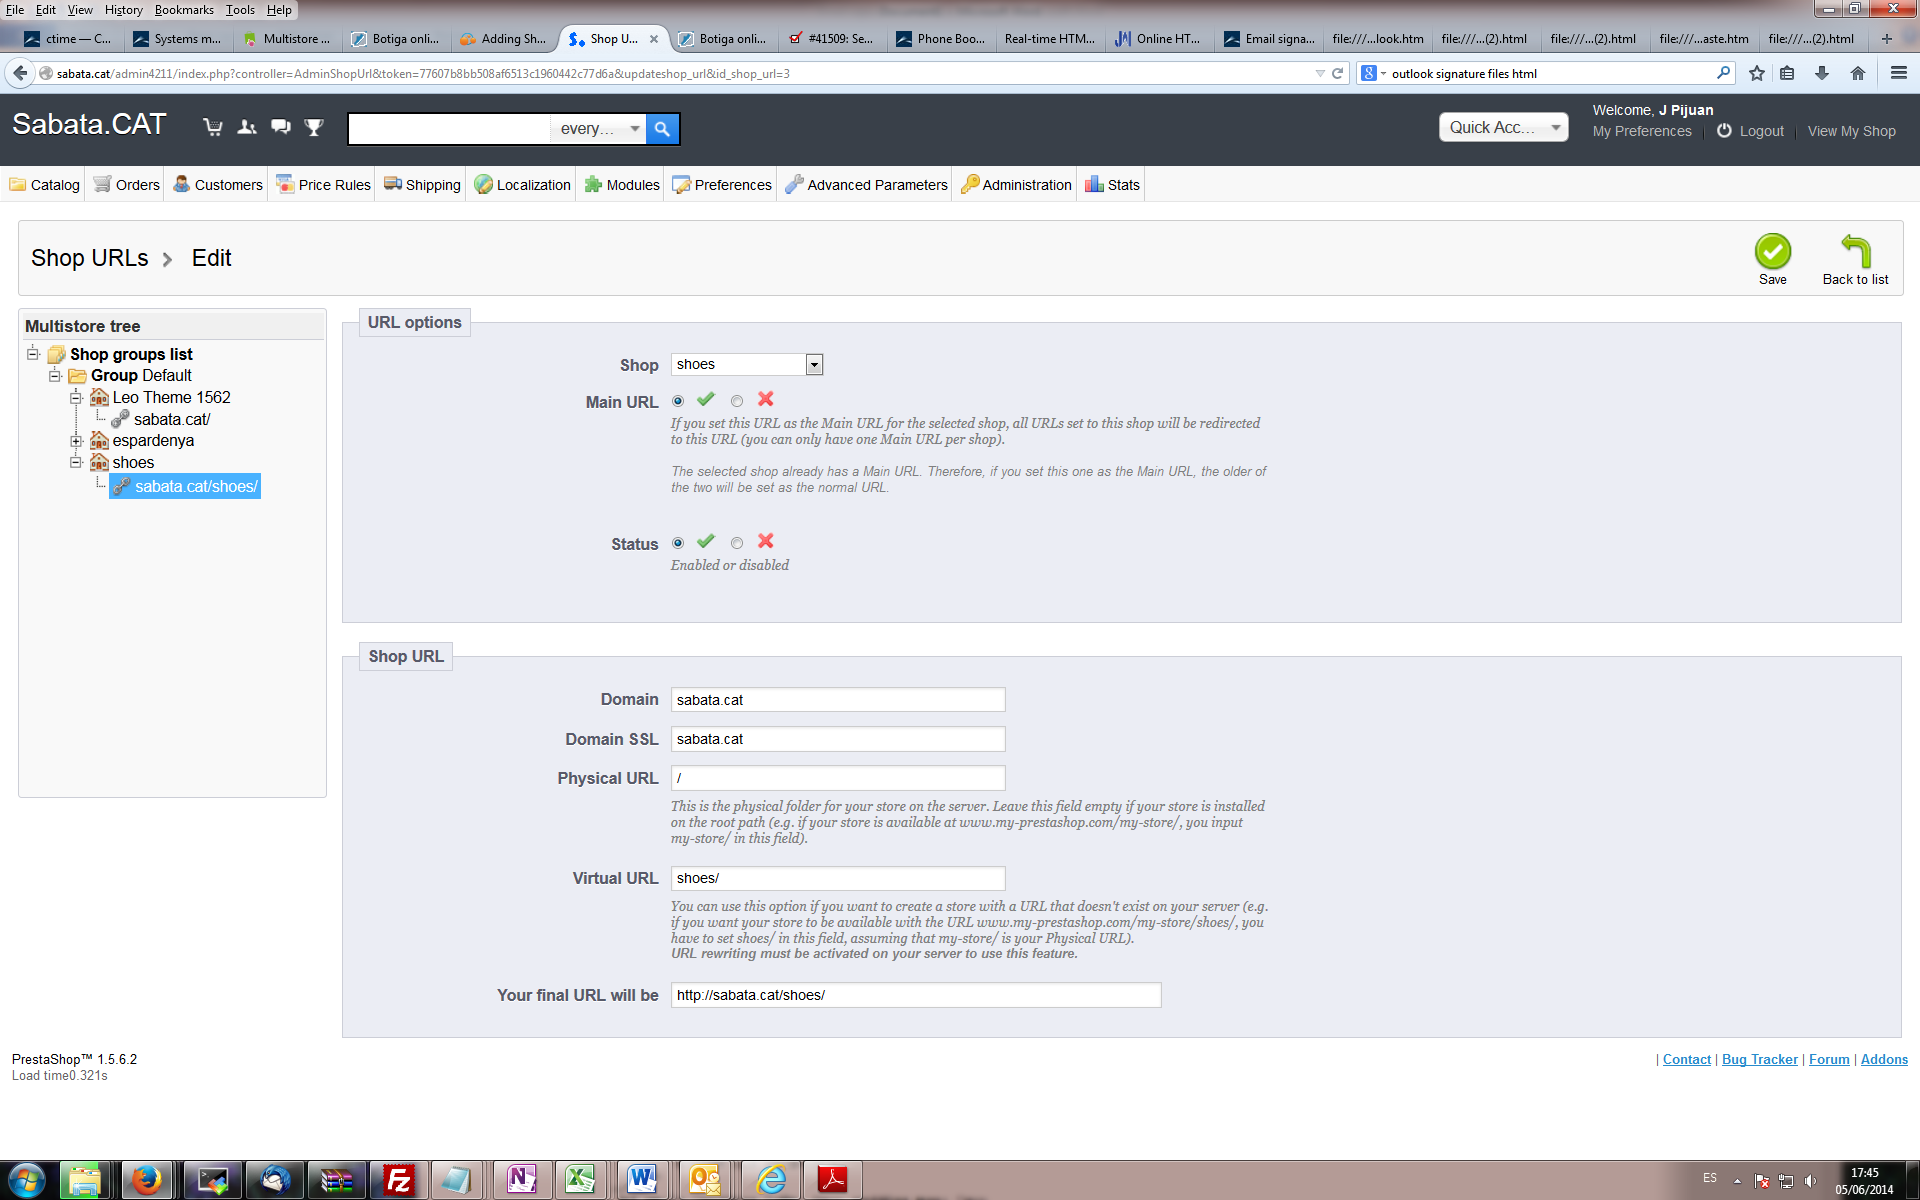Open the Quick Access dropdown
The width and height of the screenshot is (1920, 1200).
pos(1503,128)
